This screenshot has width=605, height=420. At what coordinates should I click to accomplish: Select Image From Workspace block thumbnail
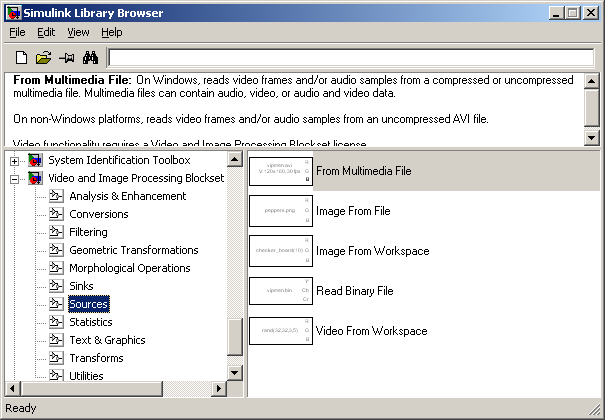[281, 251]
